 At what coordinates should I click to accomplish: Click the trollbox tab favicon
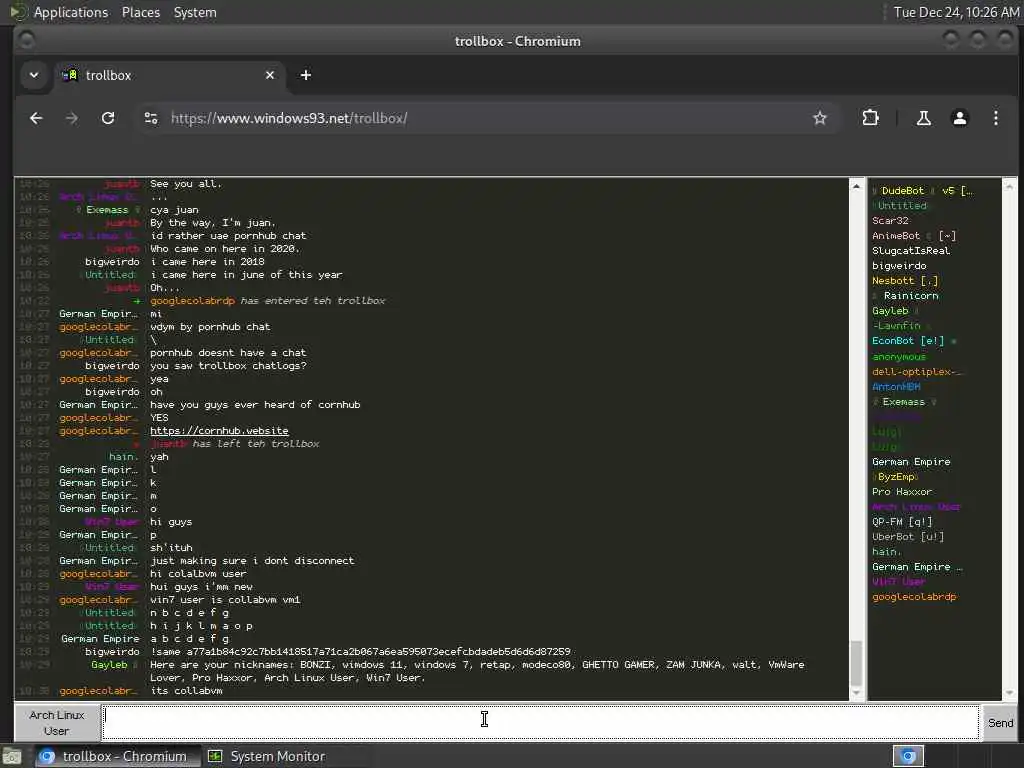[x=69, y=75]
